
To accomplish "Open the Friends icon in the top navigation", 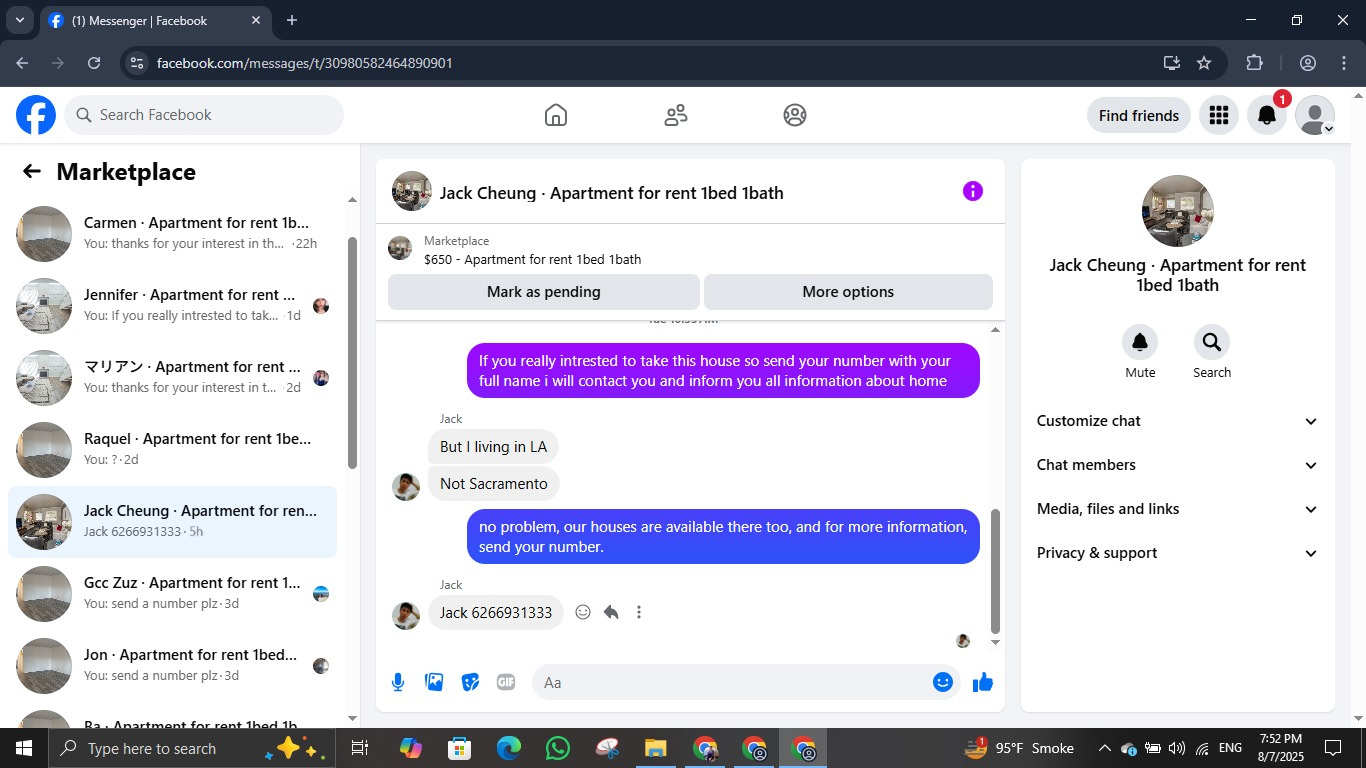I will click(x=676, y=115).
